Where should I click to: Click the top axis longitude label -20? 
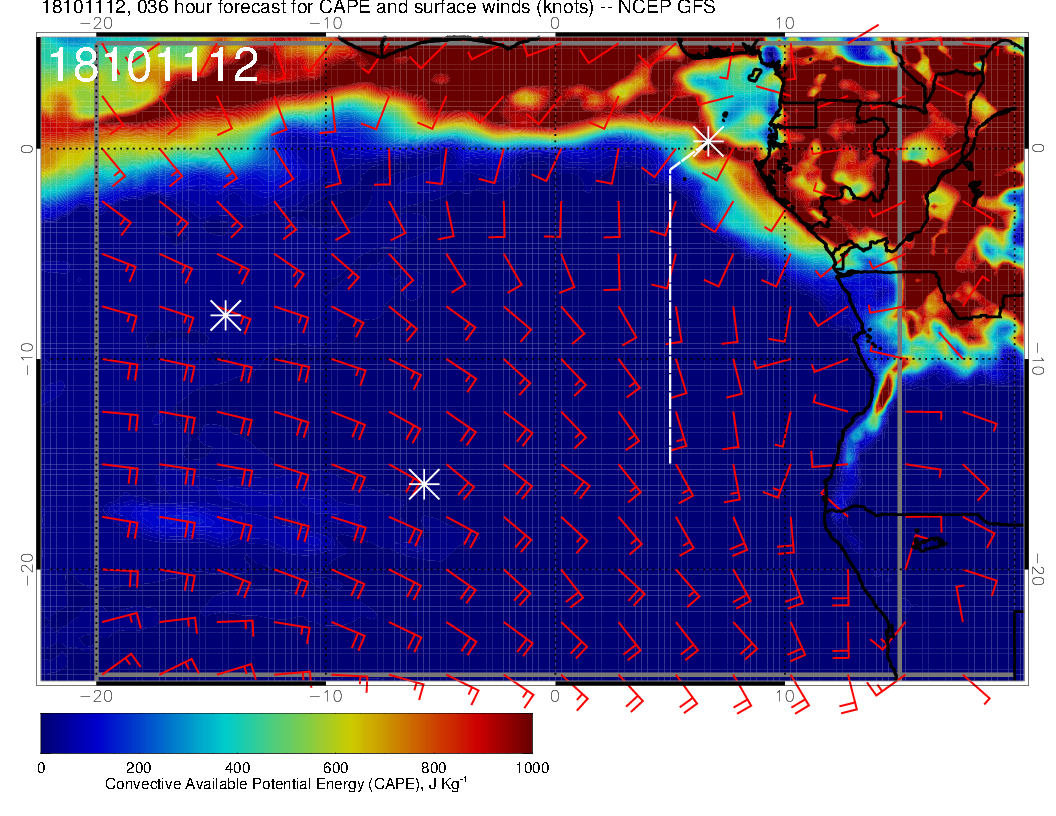point(96,24)
